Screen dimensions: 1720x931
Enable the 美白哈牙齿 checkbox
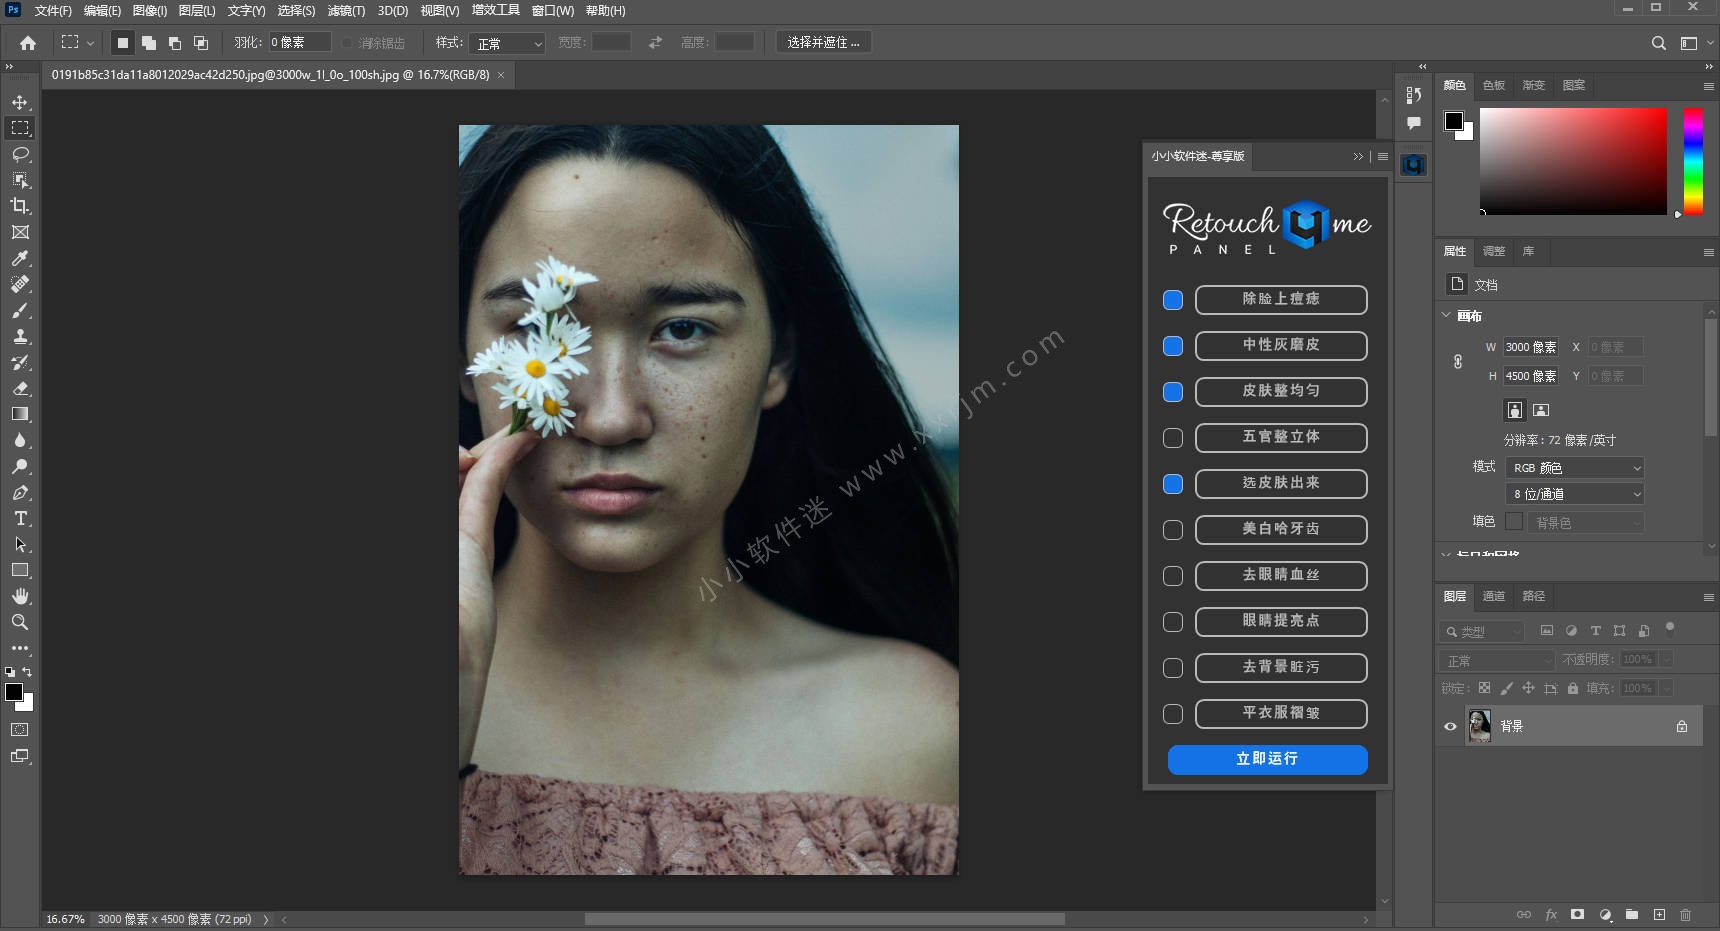(1173, 530)
